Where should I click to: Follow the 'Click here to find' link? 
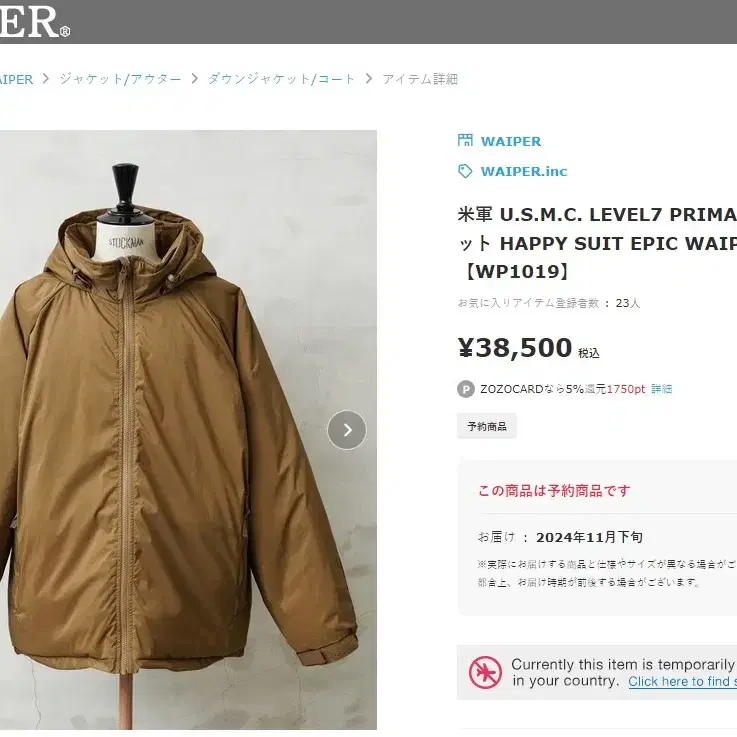pos(682,682)
